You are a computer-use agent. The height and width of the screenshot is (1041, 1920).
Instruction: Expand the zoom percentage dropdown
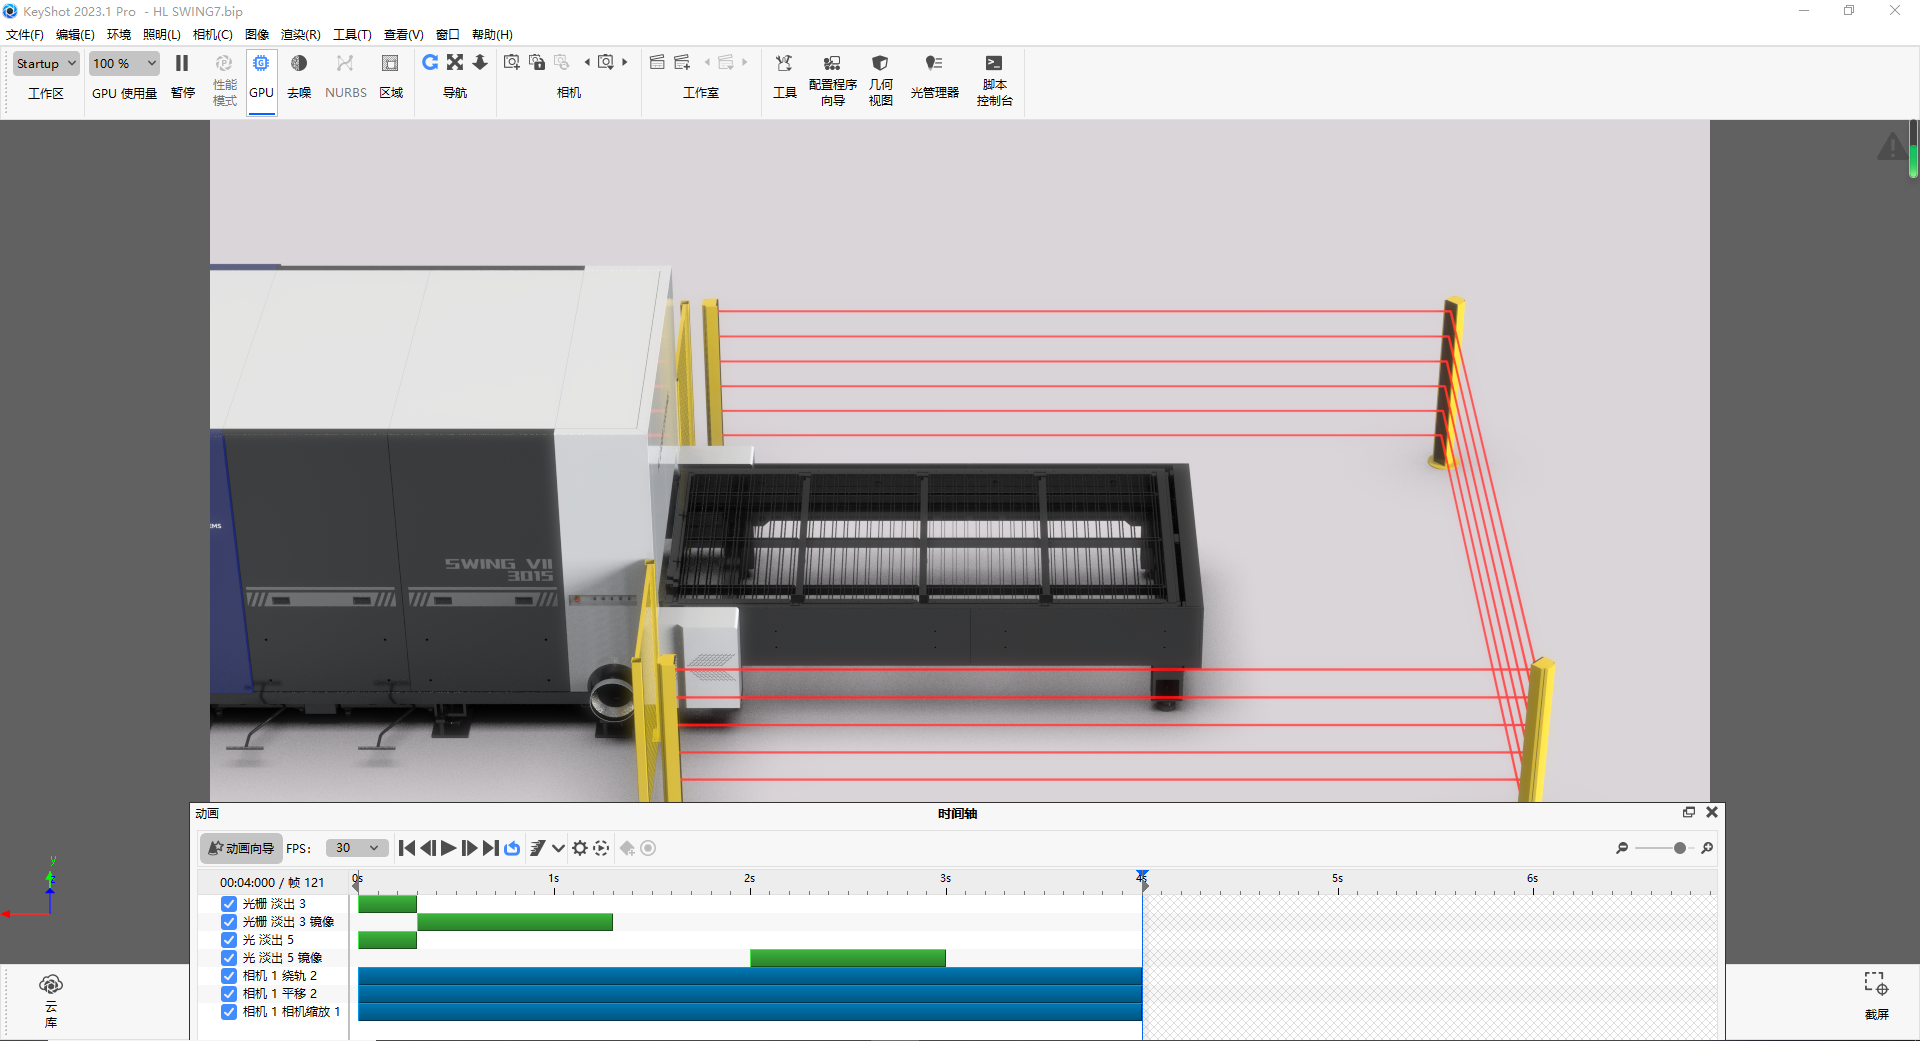pyautogui.click(x=123, y=63)
